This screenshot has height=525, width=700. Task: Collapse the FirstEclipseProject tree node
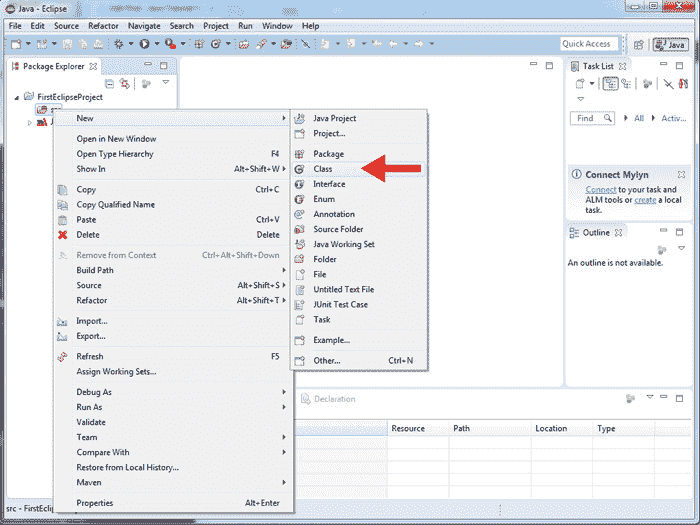click(17, 97)
